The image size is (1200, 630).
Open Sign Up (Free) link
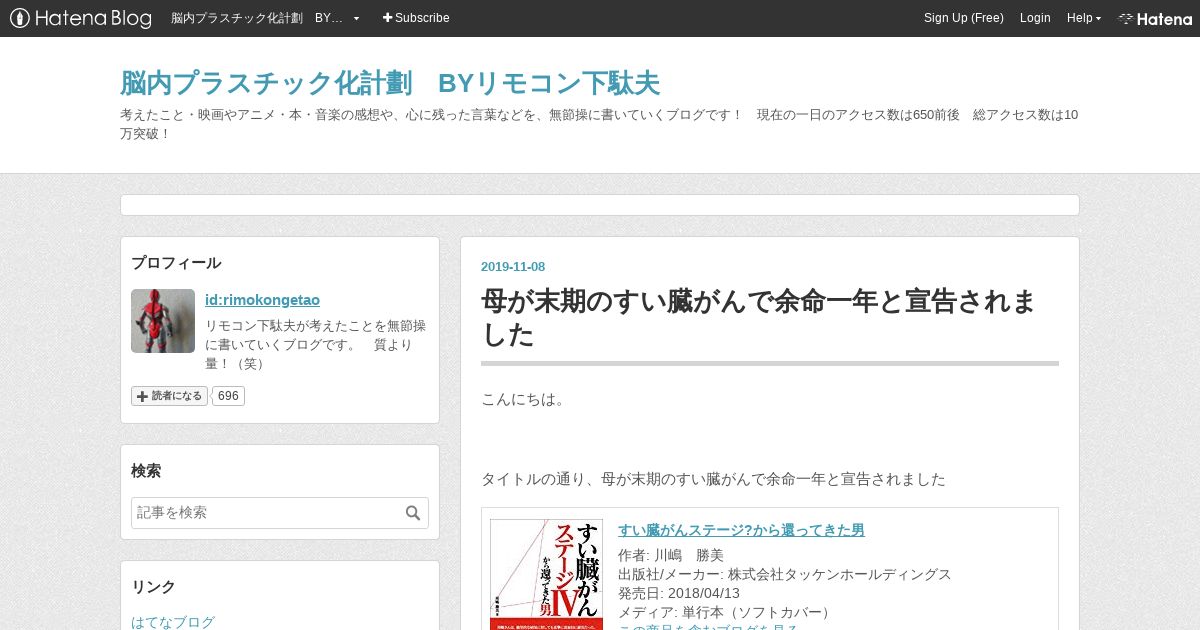point(963,18)
